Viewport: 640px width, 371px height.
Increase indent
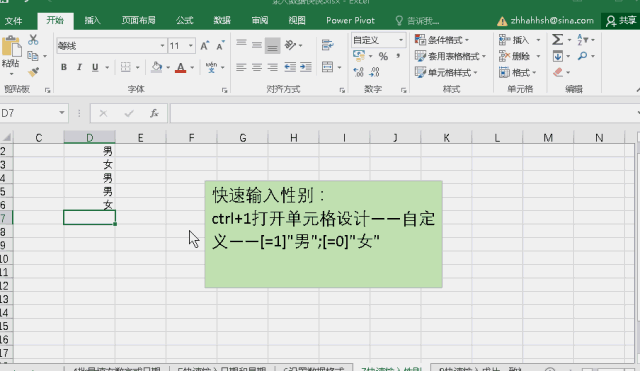point(306,67)
